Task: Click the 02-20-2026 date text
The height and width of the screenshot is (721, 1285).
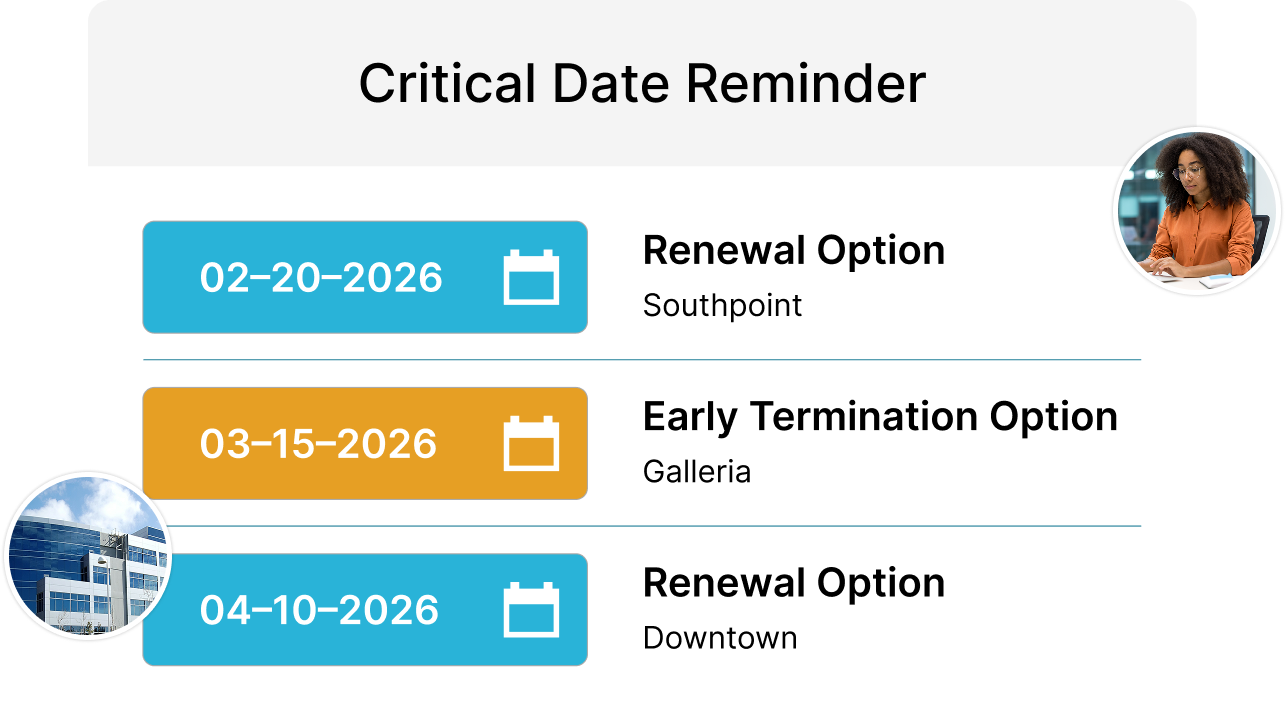Action: (x=321, y=277)
